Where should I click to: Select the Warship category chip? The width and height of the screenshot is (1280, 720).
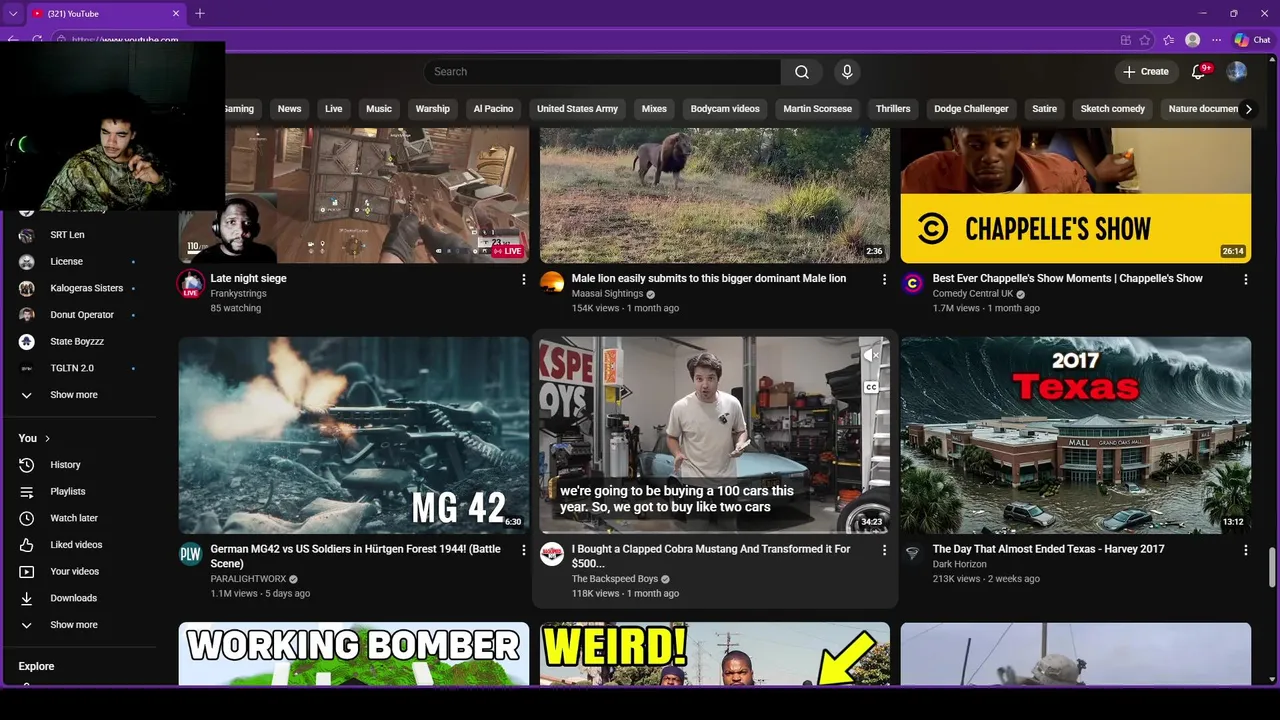tap(433, 109)
